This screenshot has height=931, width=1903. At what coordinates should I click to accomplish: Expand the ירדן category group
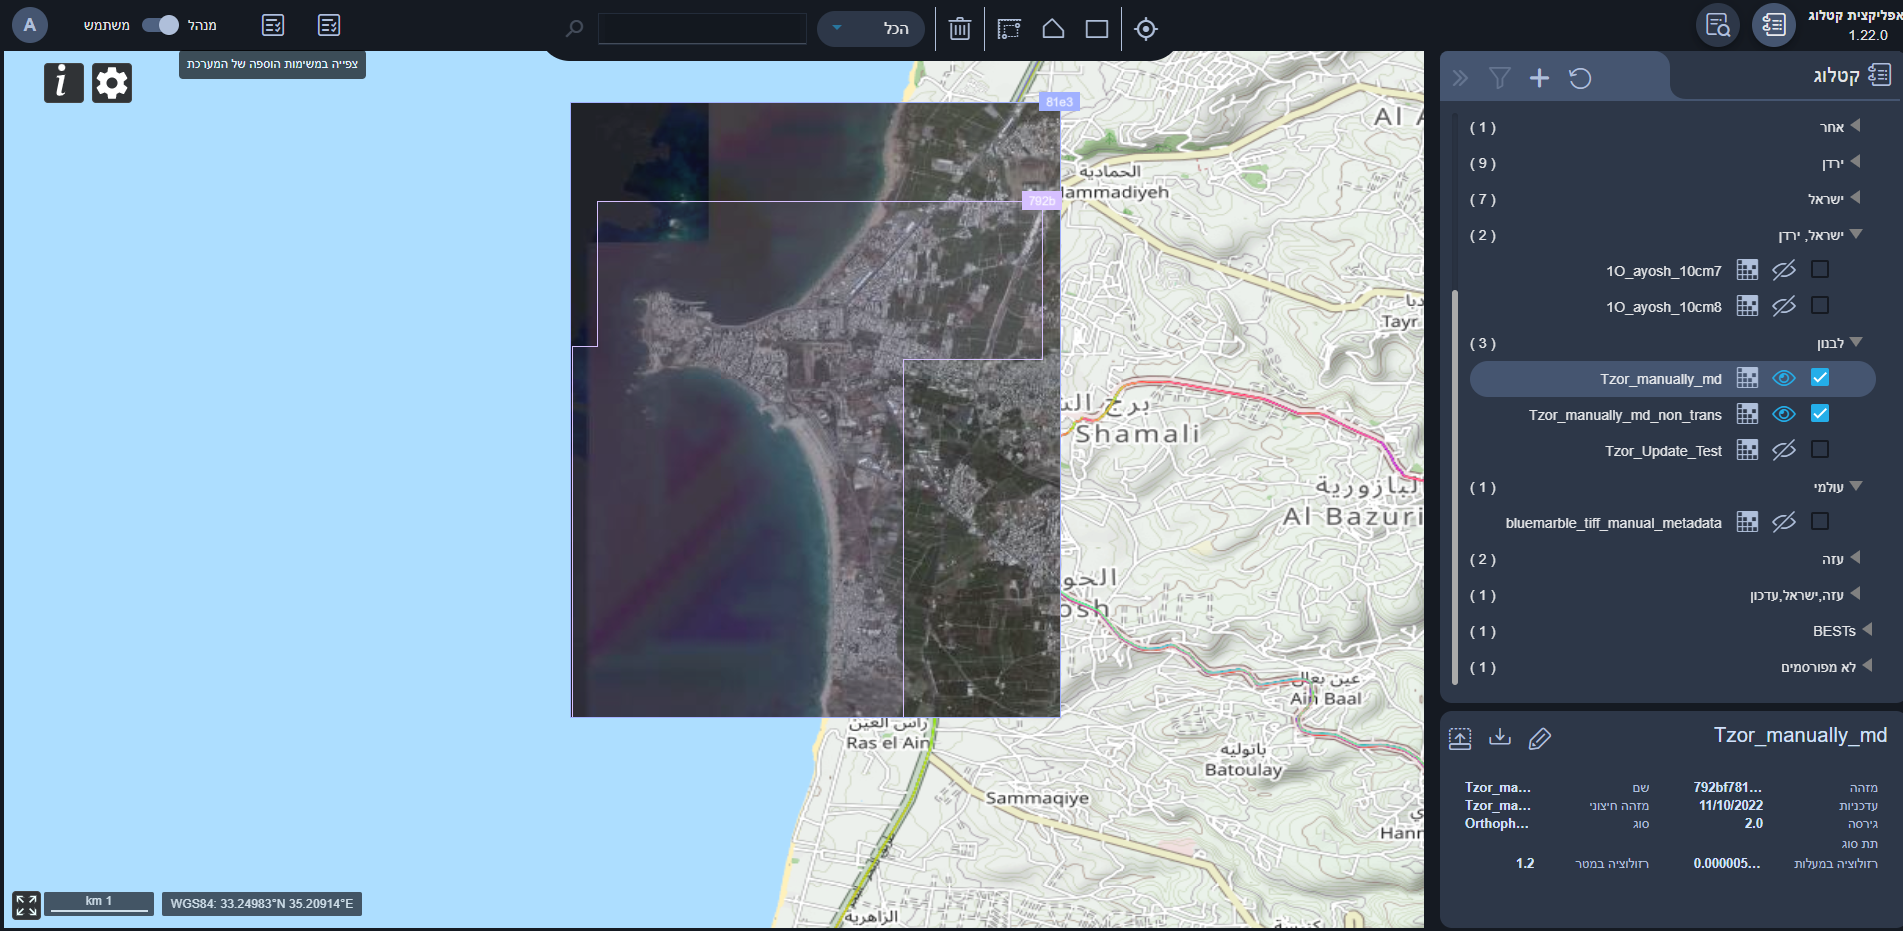(x=1857, y=161)
